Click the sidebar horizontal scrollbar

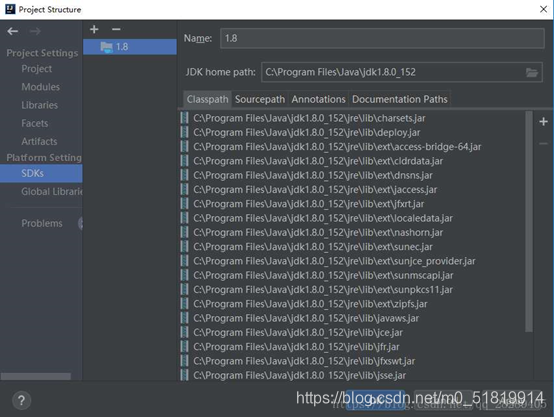(x=36, y=377)
